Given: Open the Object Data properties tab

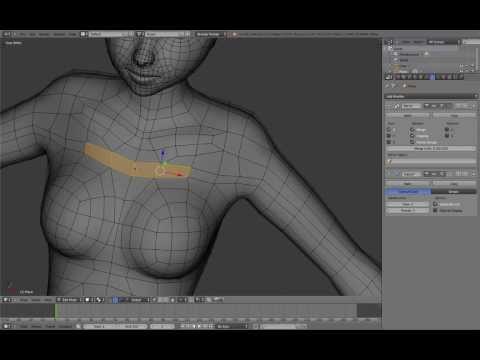Looking at the screenshot, I should point(438,76).
